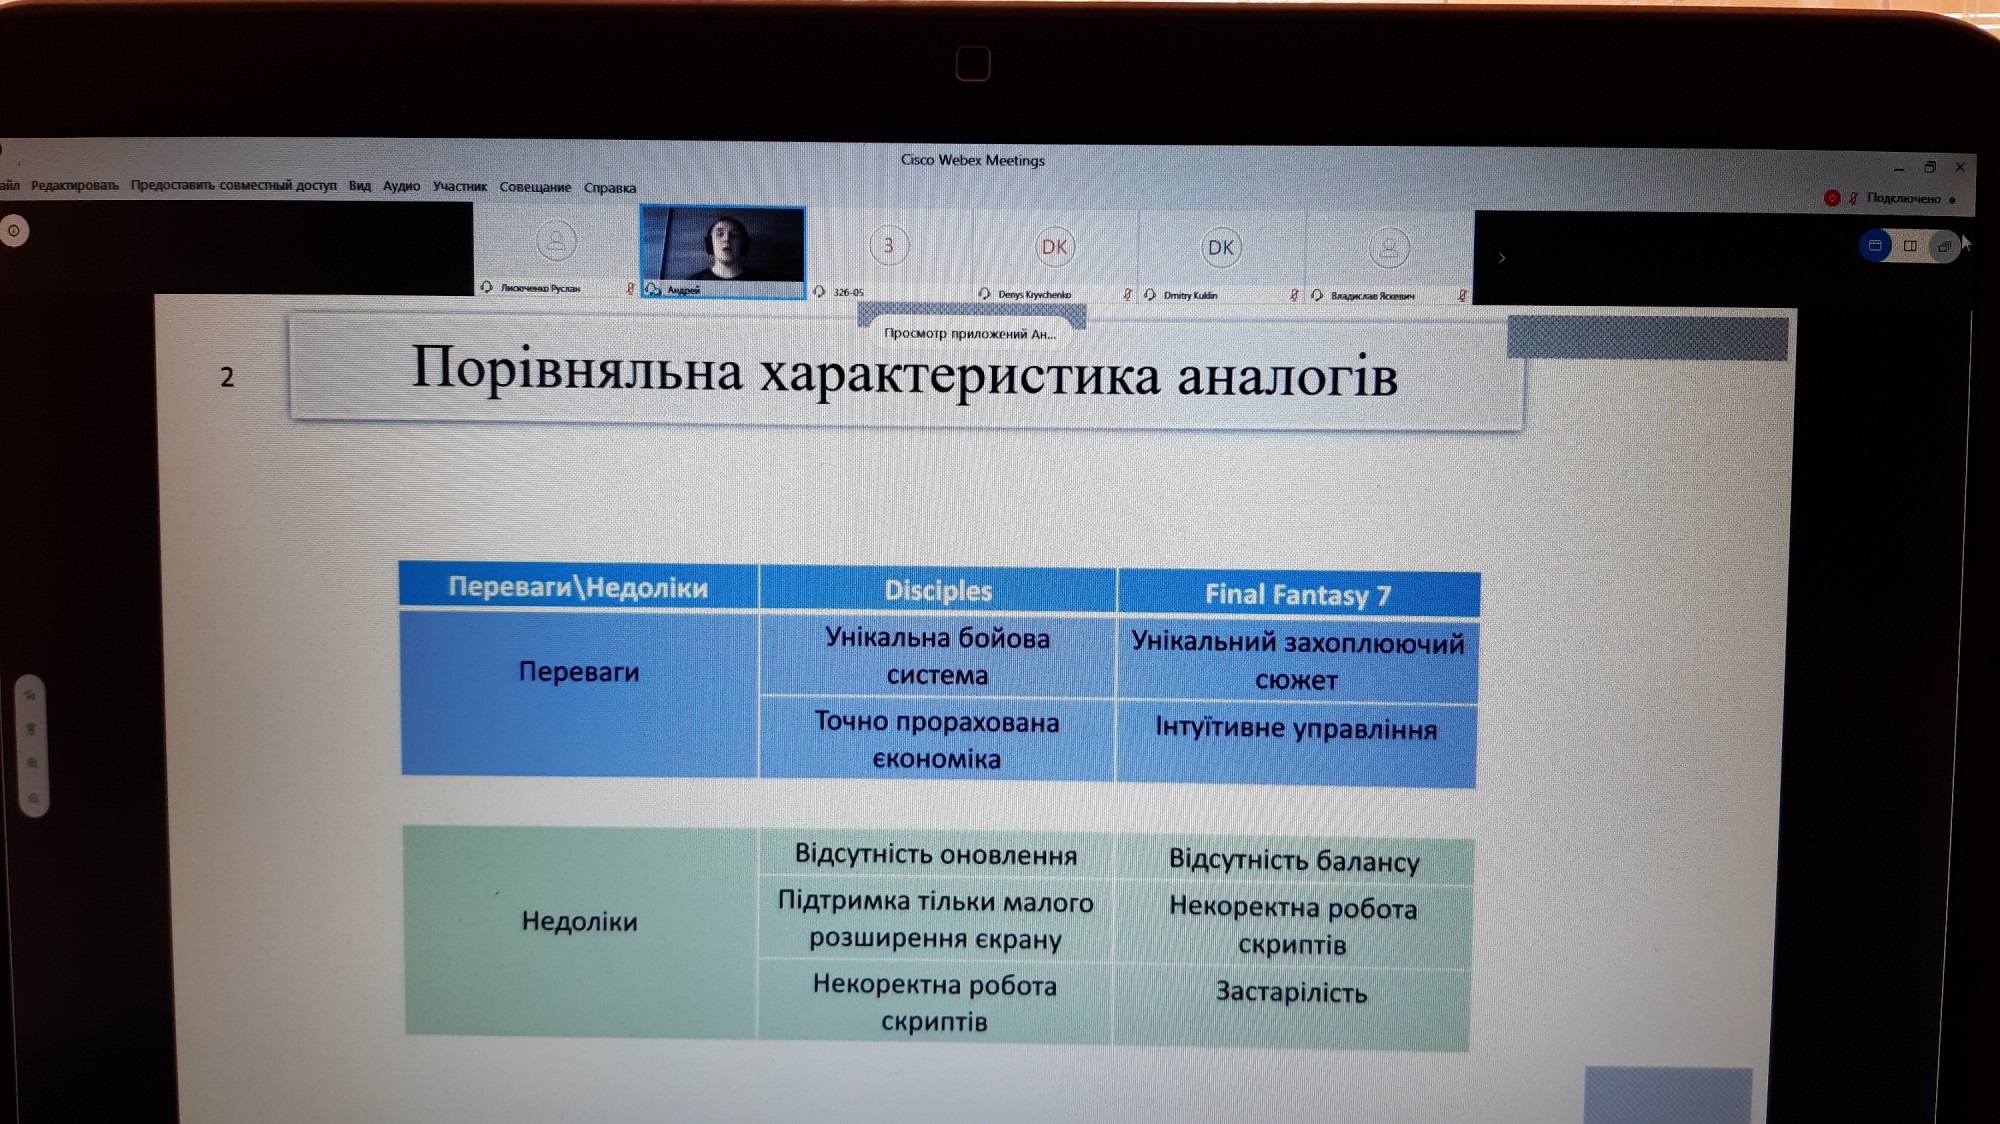Click the Переваги\Недоліки header cell
The height and width of the screenshot is (1124, 2000).
coord(578,587)
